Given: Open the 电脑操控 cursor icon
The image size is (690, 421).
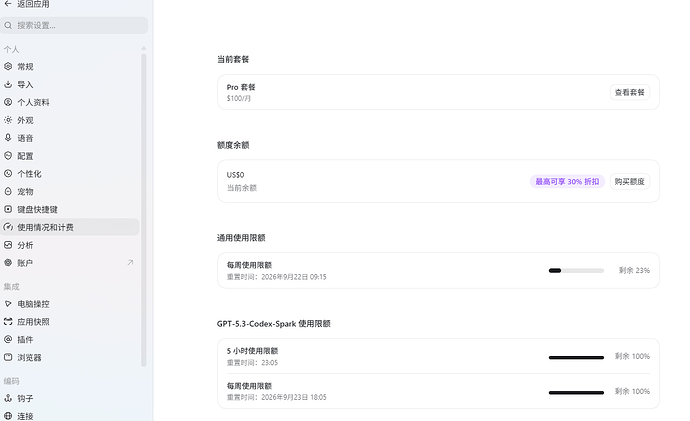Looking at the screenshot, I should (x=8, y=304).
